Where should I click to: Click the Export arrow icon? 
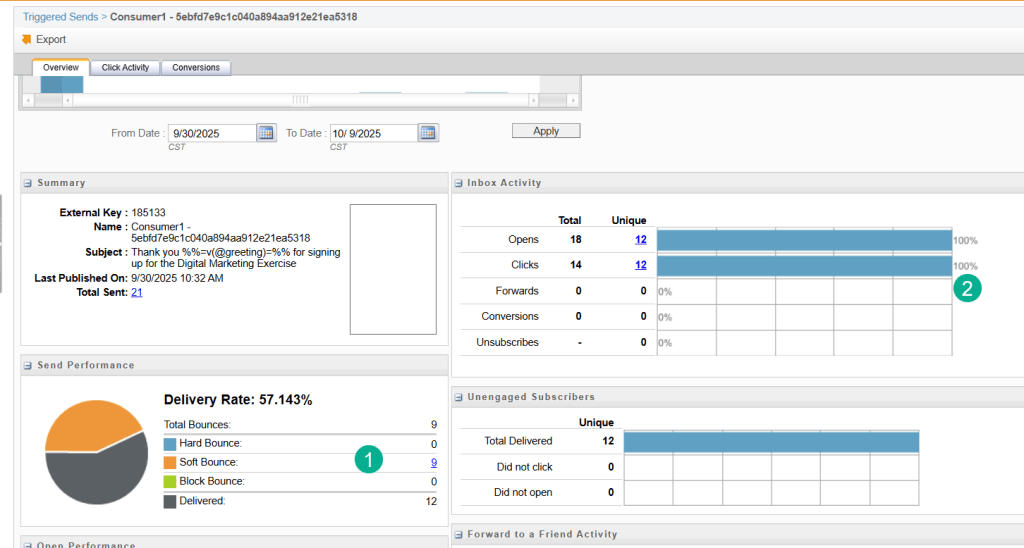coord(26,40)
